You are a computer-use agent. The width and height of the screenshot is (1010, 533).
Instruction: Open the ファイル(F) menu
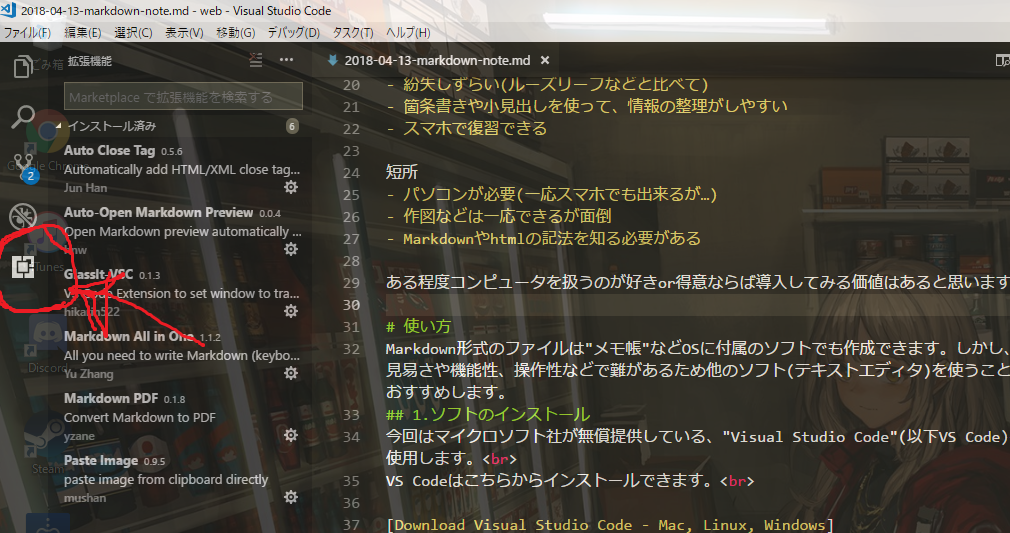click(27, 32)
